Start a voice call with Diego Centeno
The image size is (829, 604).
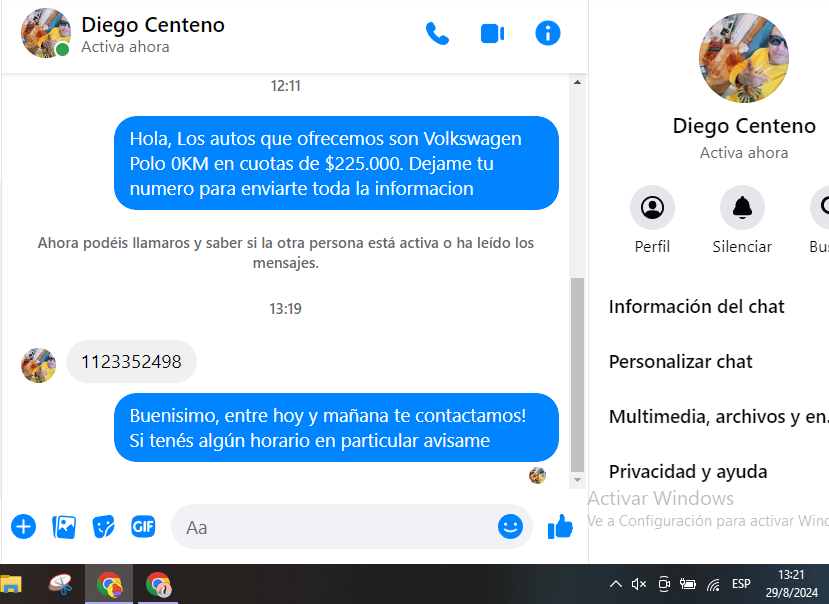coord(437,34)
